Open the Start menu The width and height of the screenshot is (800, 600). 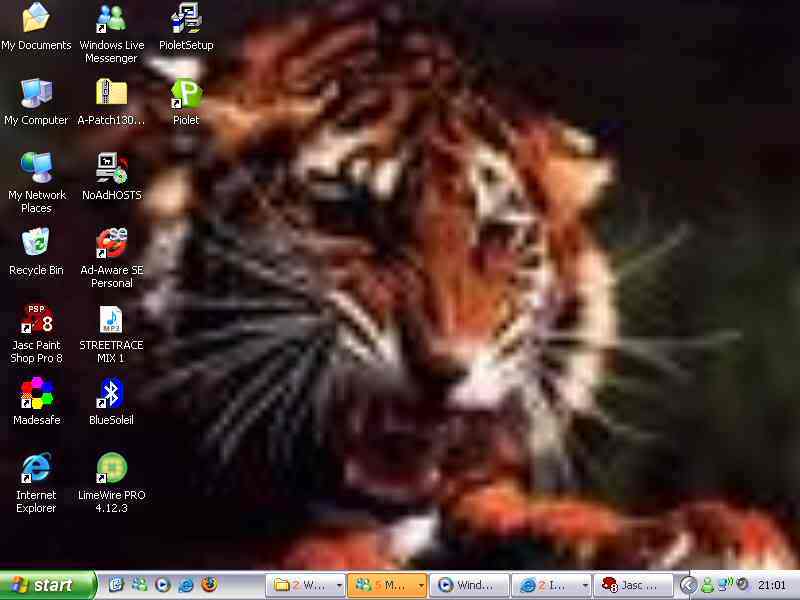click(48, 585)
